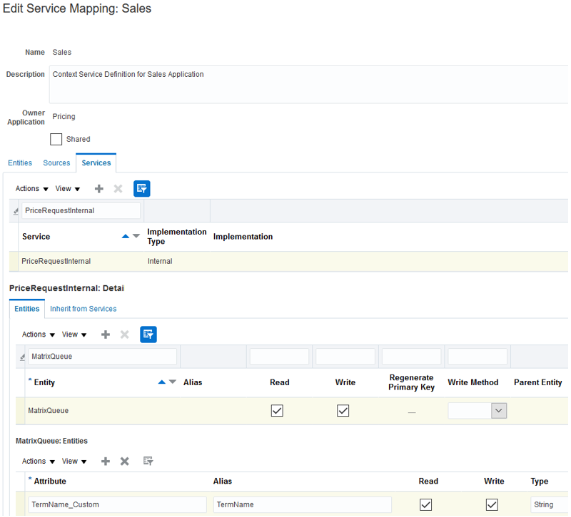Click the Type column header
Image resolution: width=571 pixels, height=517 pixels.
click(x=539, y=481)
